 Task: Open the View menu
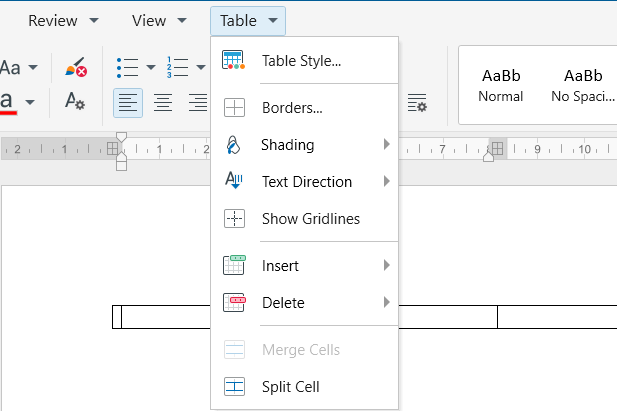coord(159,20)
